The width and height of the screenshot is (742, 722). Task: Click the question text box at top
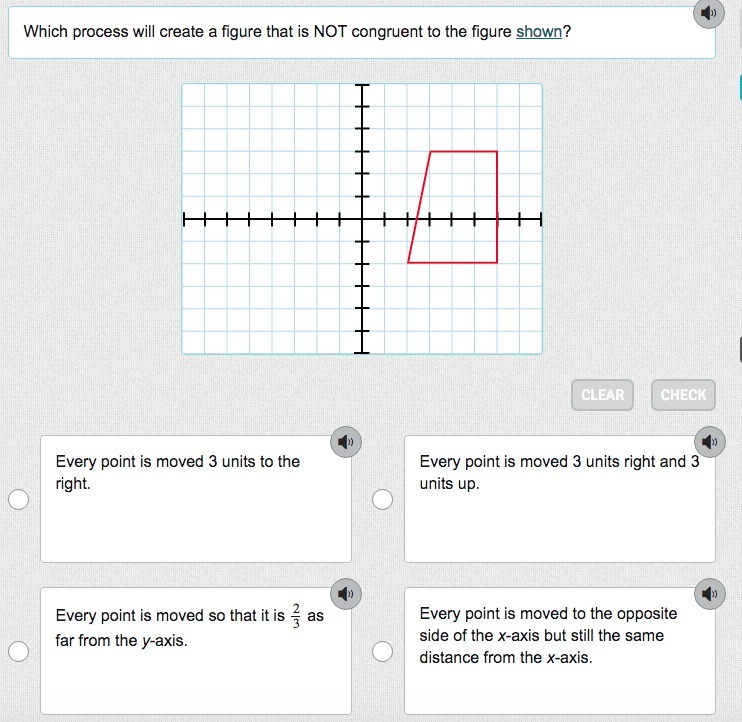point(300,32)
